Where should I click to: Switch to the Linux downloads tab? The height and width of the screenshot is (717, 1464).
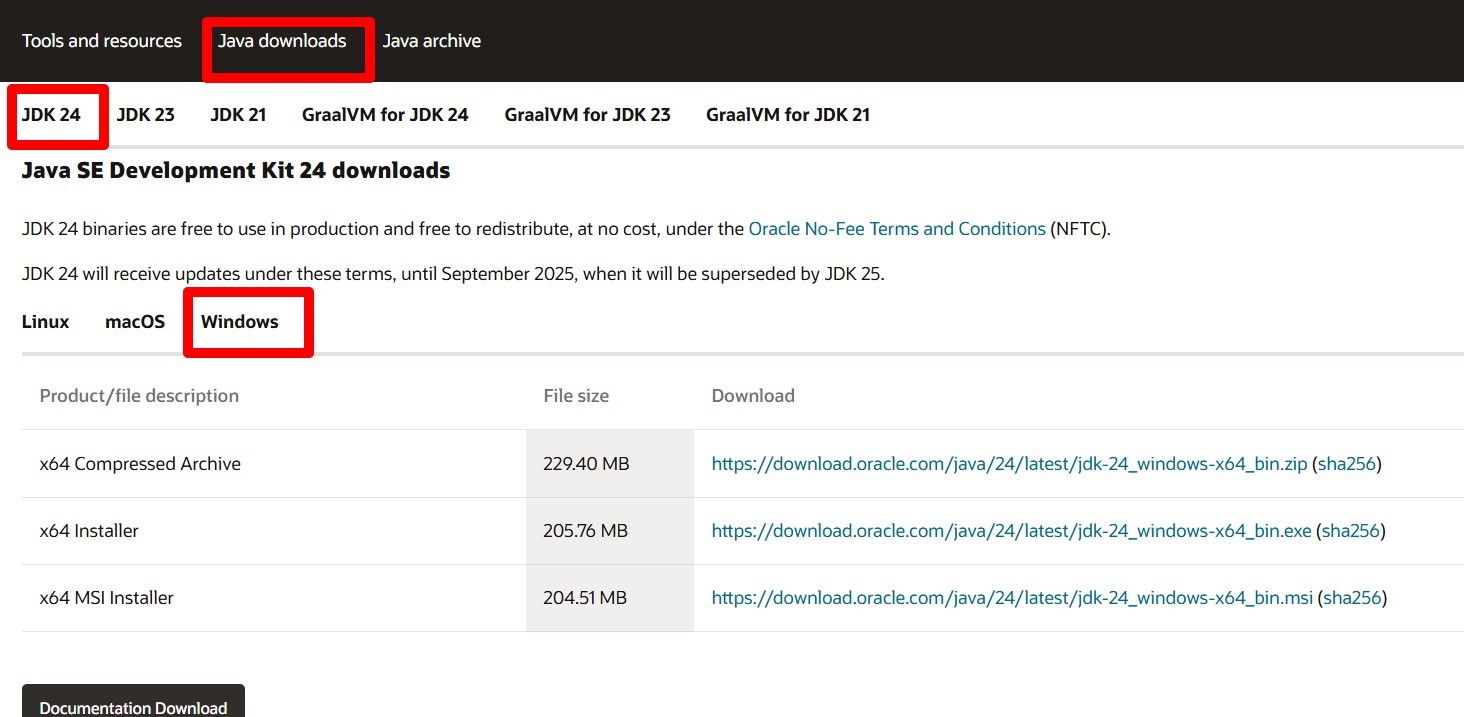coord(46,322)
